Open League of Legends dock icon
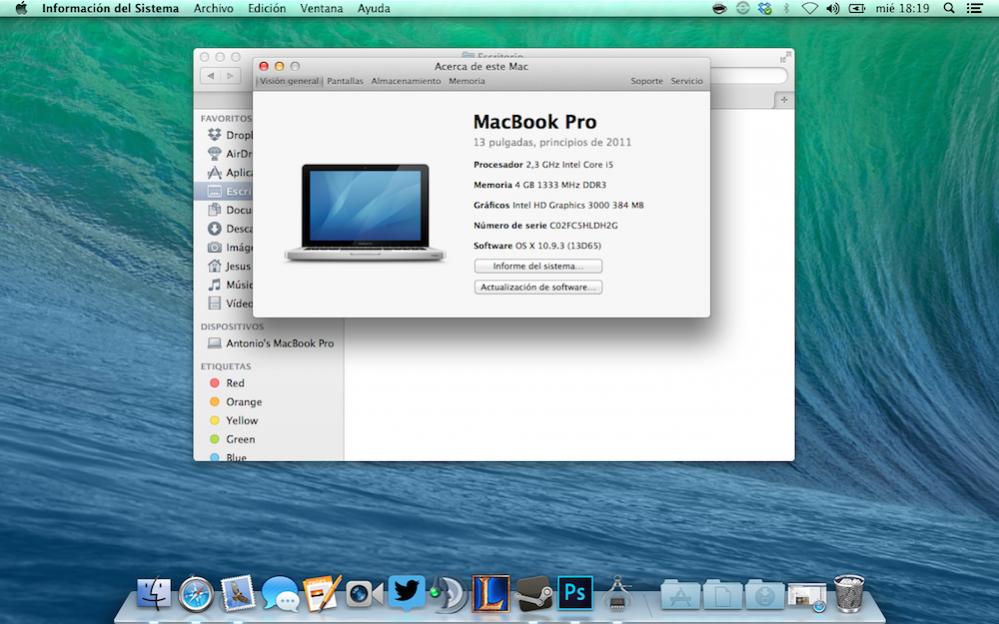The image size is (999, 624). (490, 594)
